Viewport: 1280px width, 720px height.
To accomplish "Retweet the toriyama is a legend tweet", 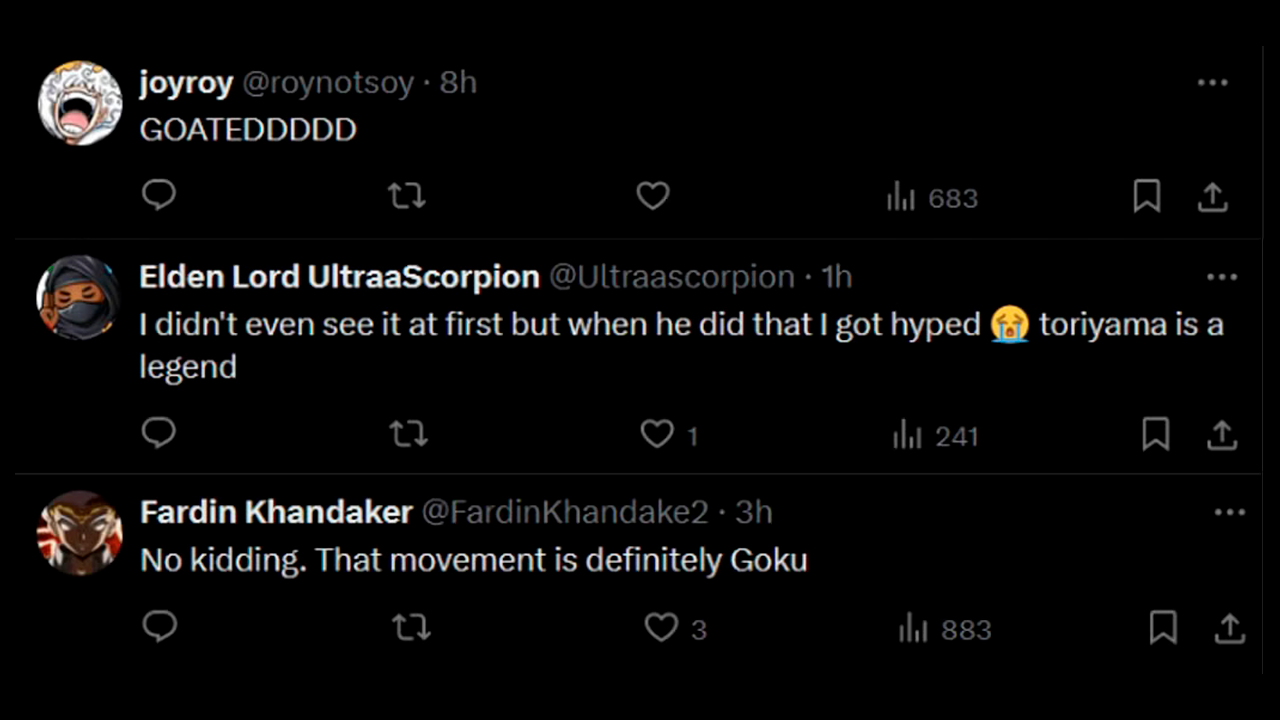I will coord(407,434).
